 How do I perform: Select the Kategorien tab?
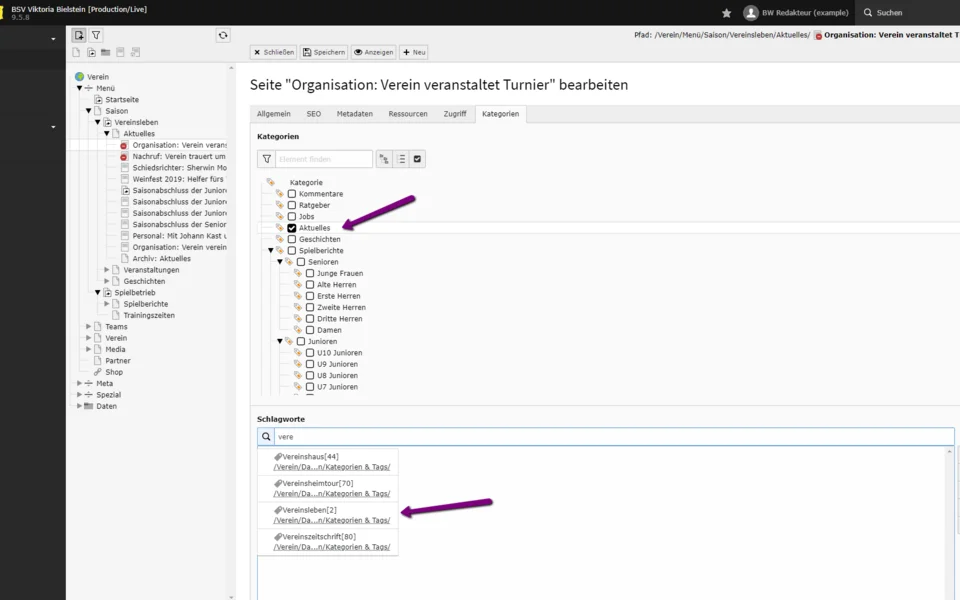(500, 114)
